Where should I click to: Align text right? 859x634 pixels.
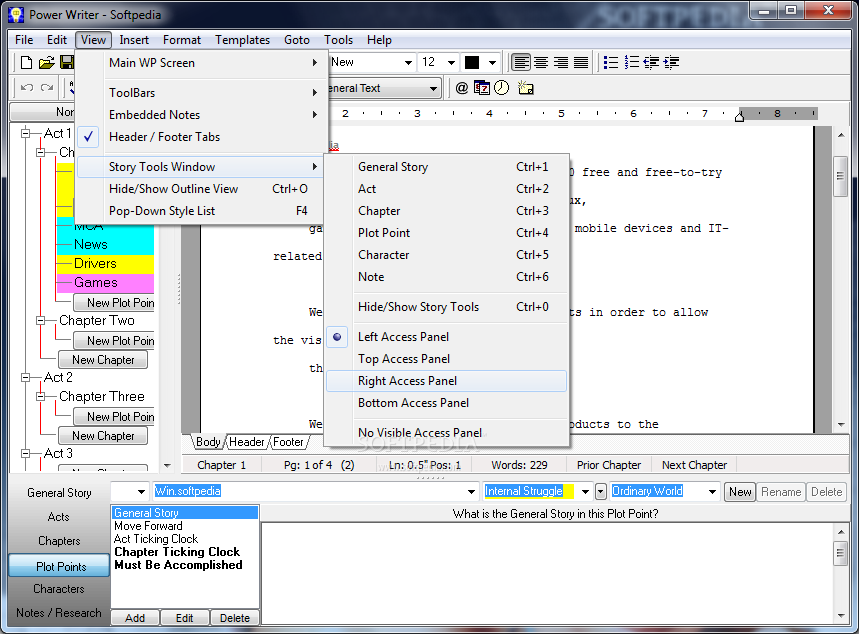coord(560,62)
